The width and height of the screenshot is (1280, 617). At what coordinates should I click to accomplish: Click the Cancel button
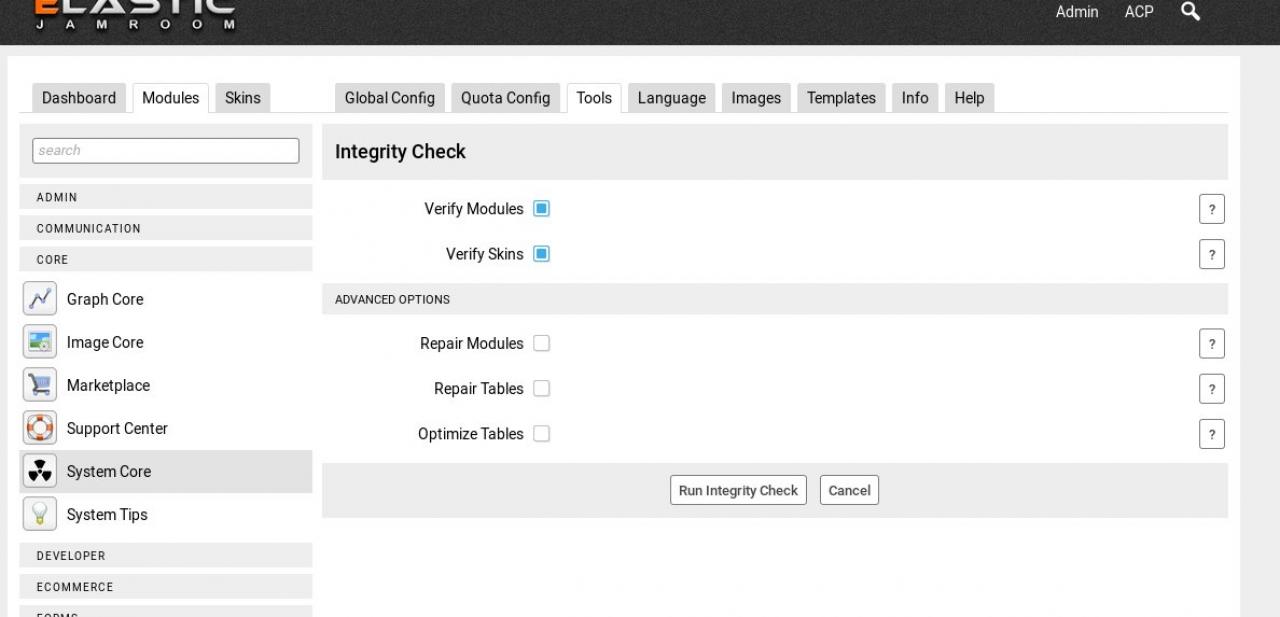(x=849, y=490)
